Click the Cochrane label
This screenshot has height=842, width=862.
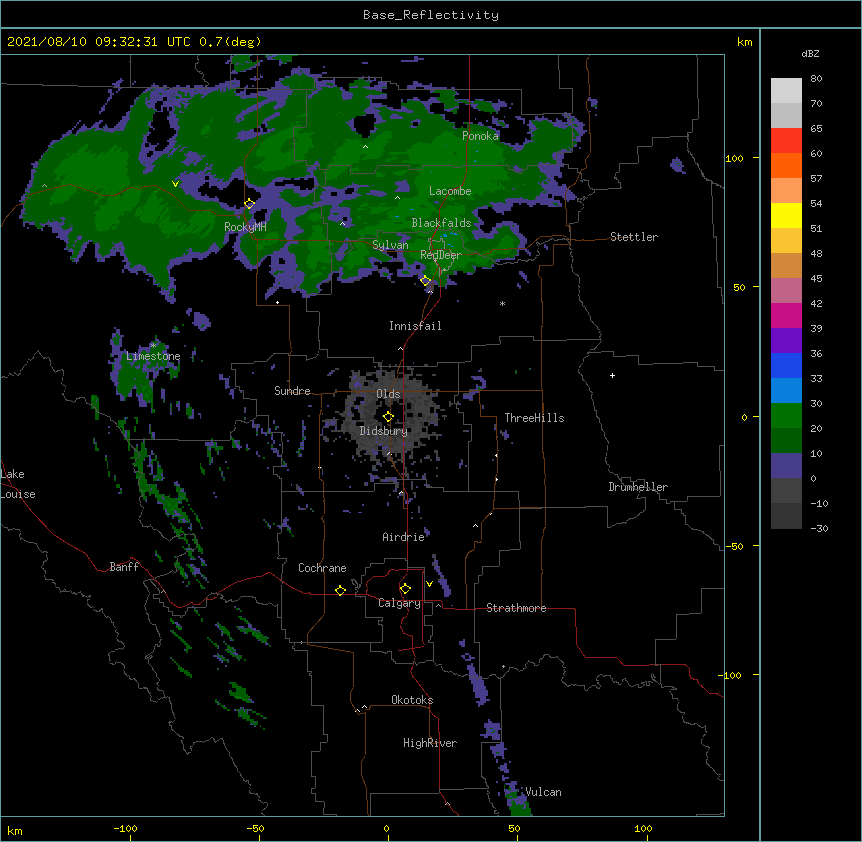point(322,568)
